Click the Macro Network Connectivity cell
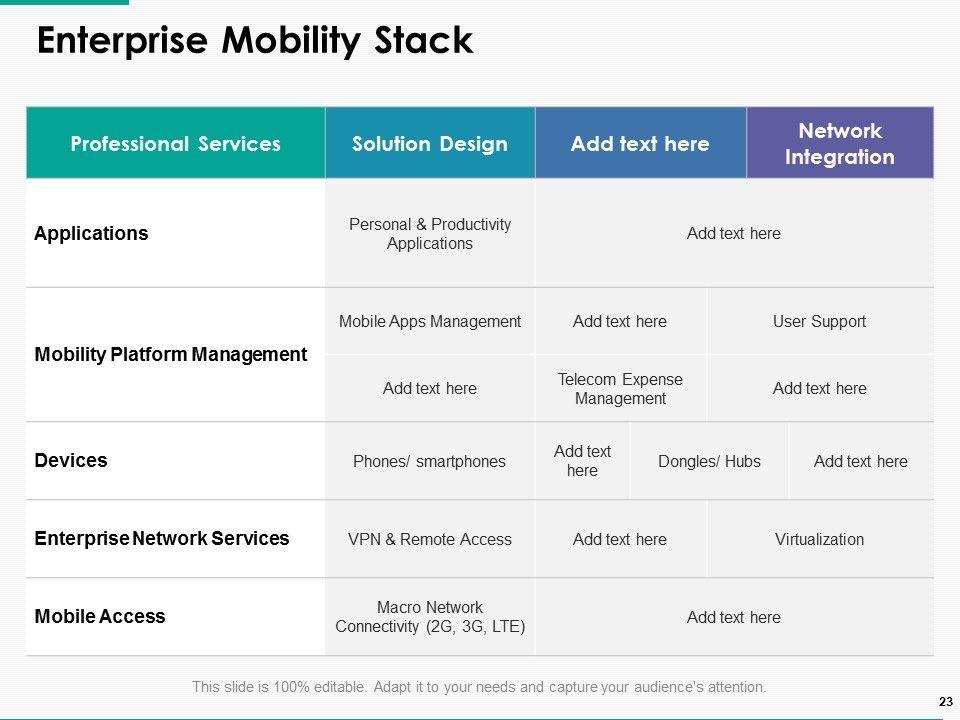This screenshot has width=960, height=720. pyautogui.click(x=430, y=617)
